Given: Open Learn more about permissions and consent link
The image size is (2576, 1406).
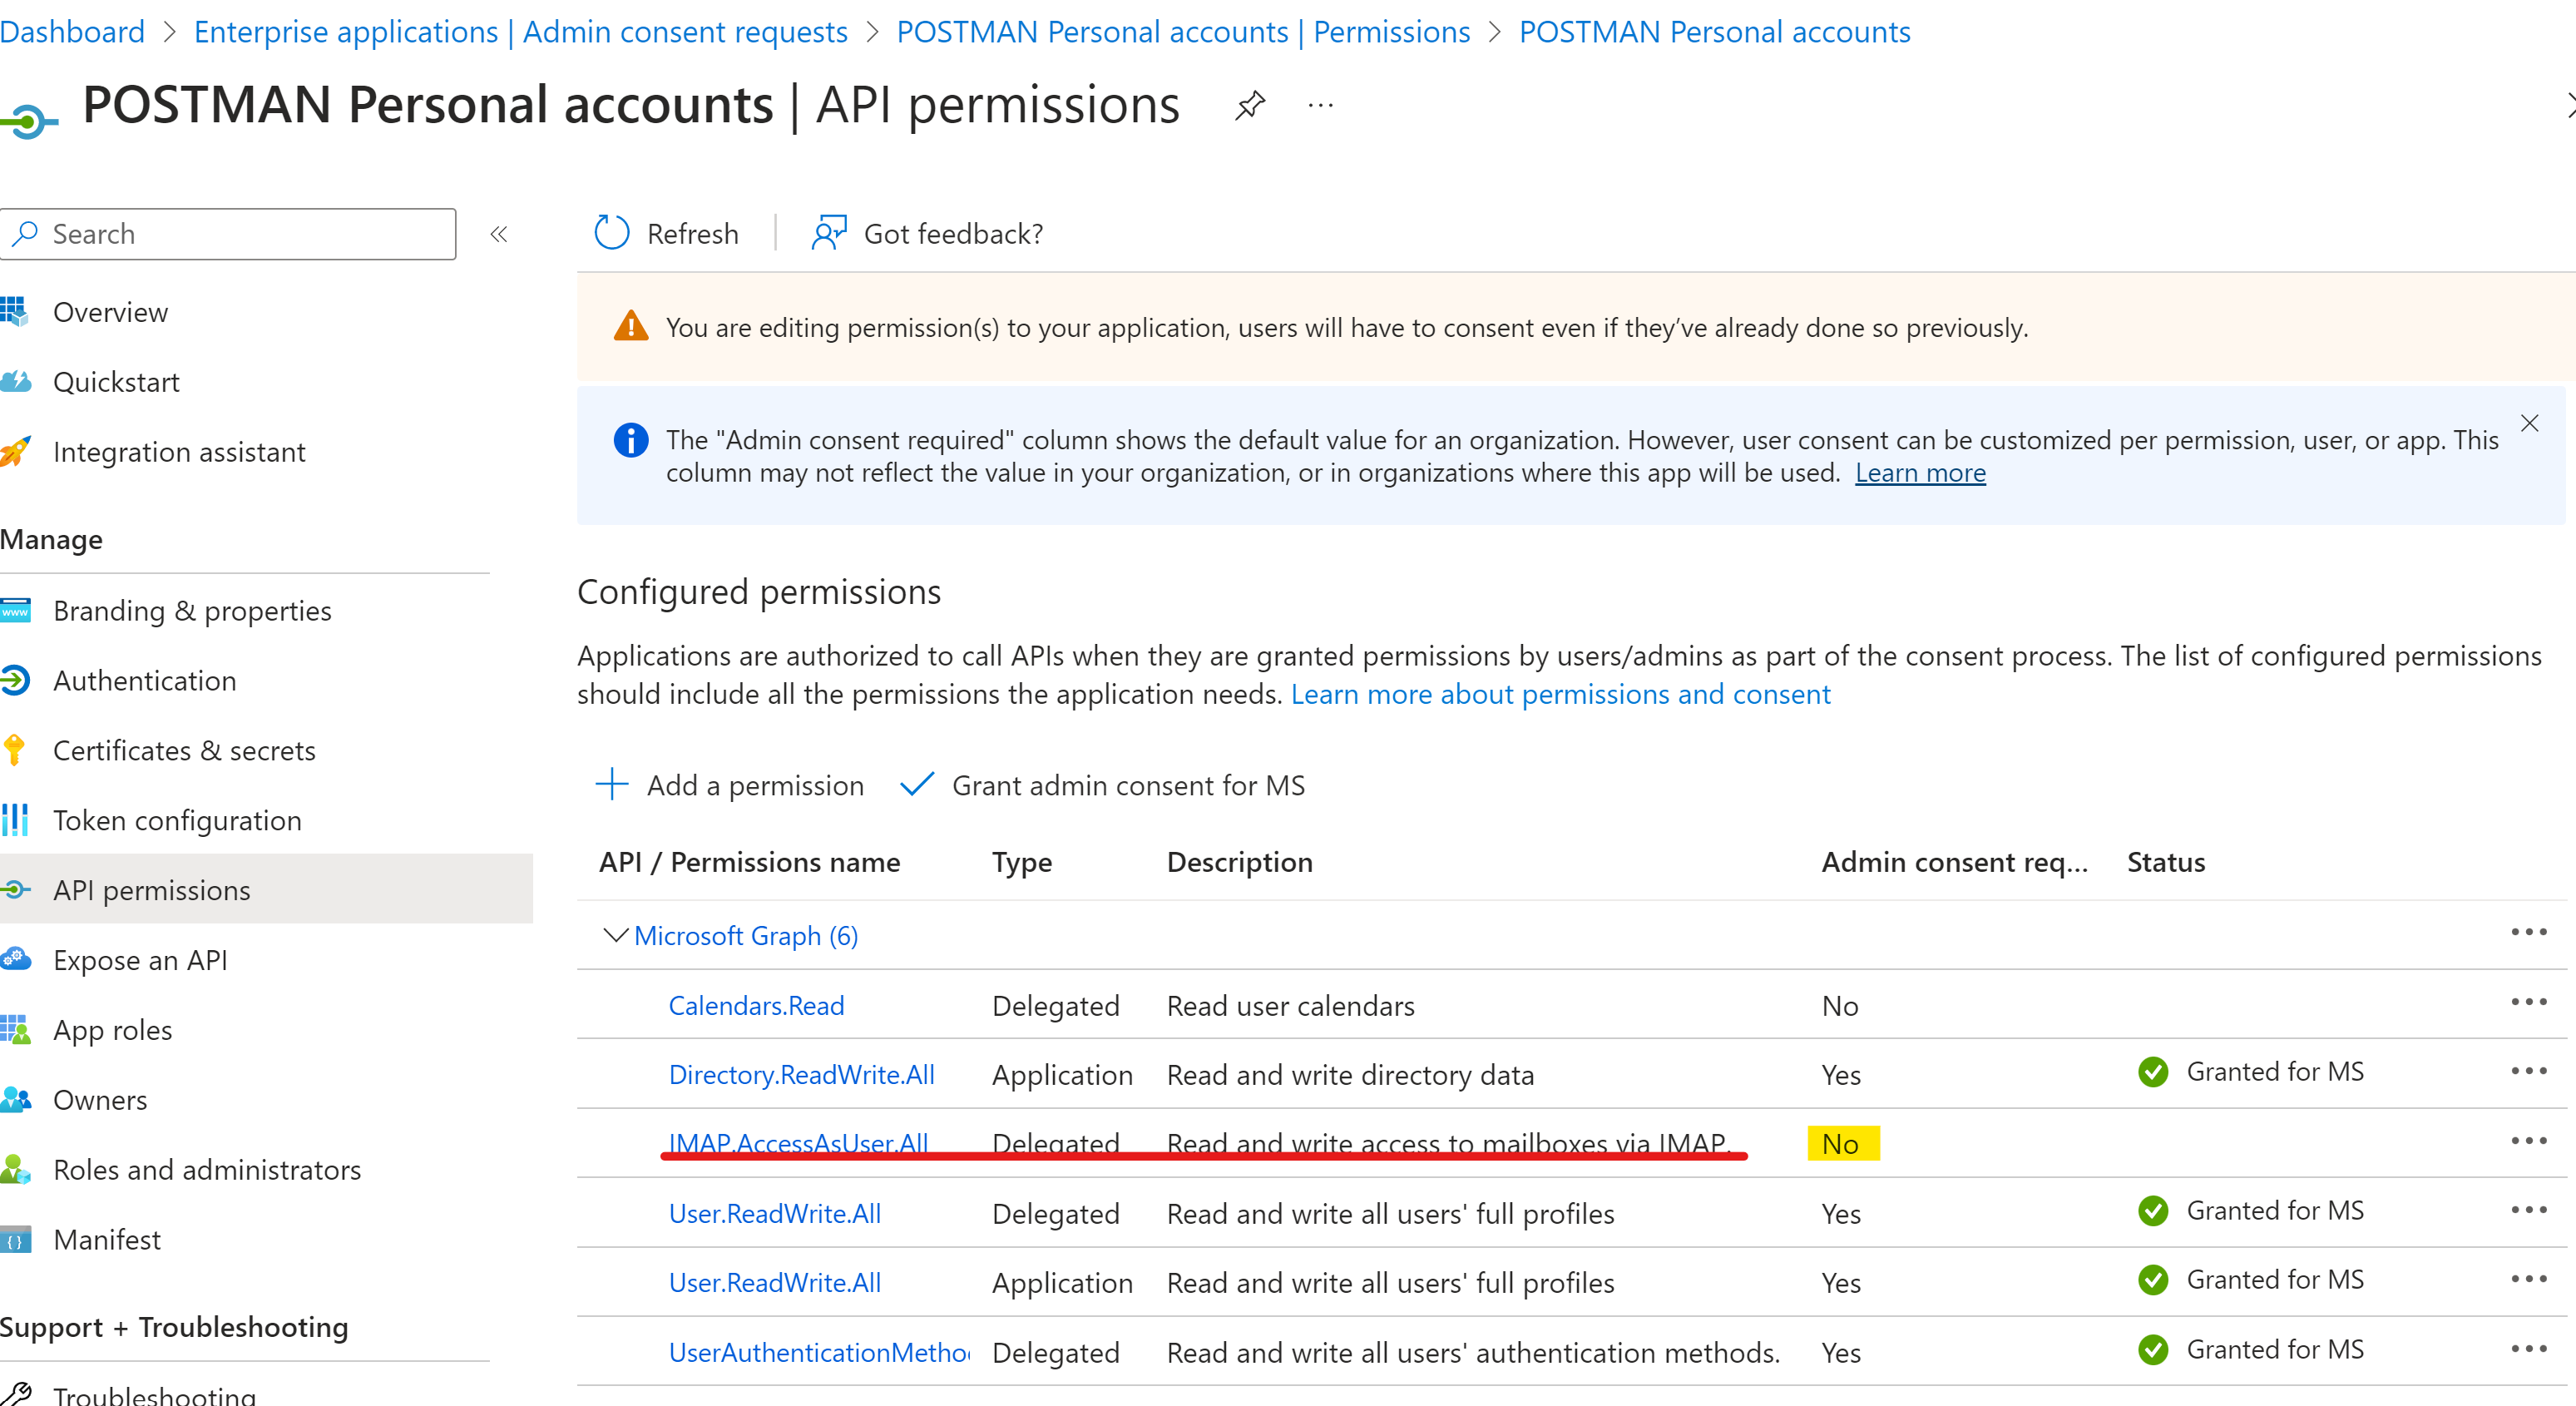Looking at the screenshot, I should (x=1560, y=694).
